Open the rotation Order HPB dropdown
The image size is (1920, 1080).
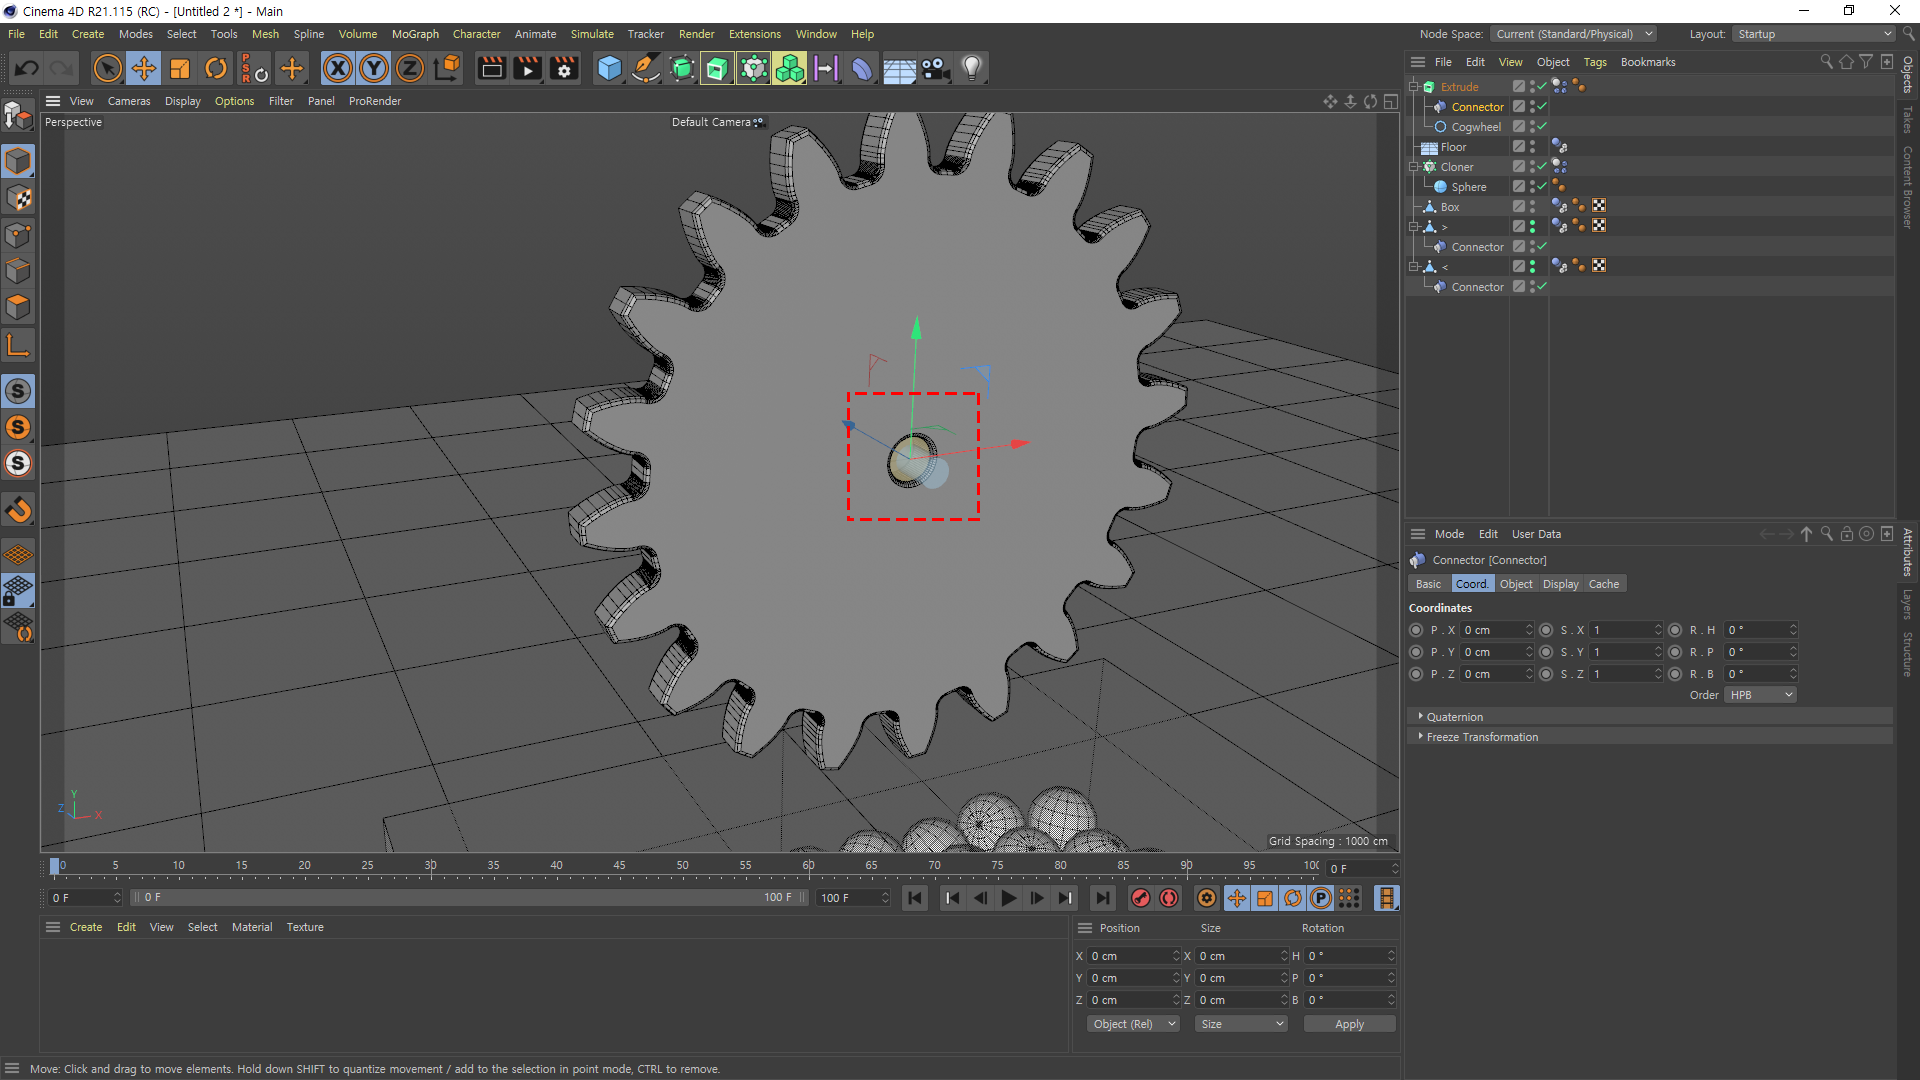(x=1760, y=695)
